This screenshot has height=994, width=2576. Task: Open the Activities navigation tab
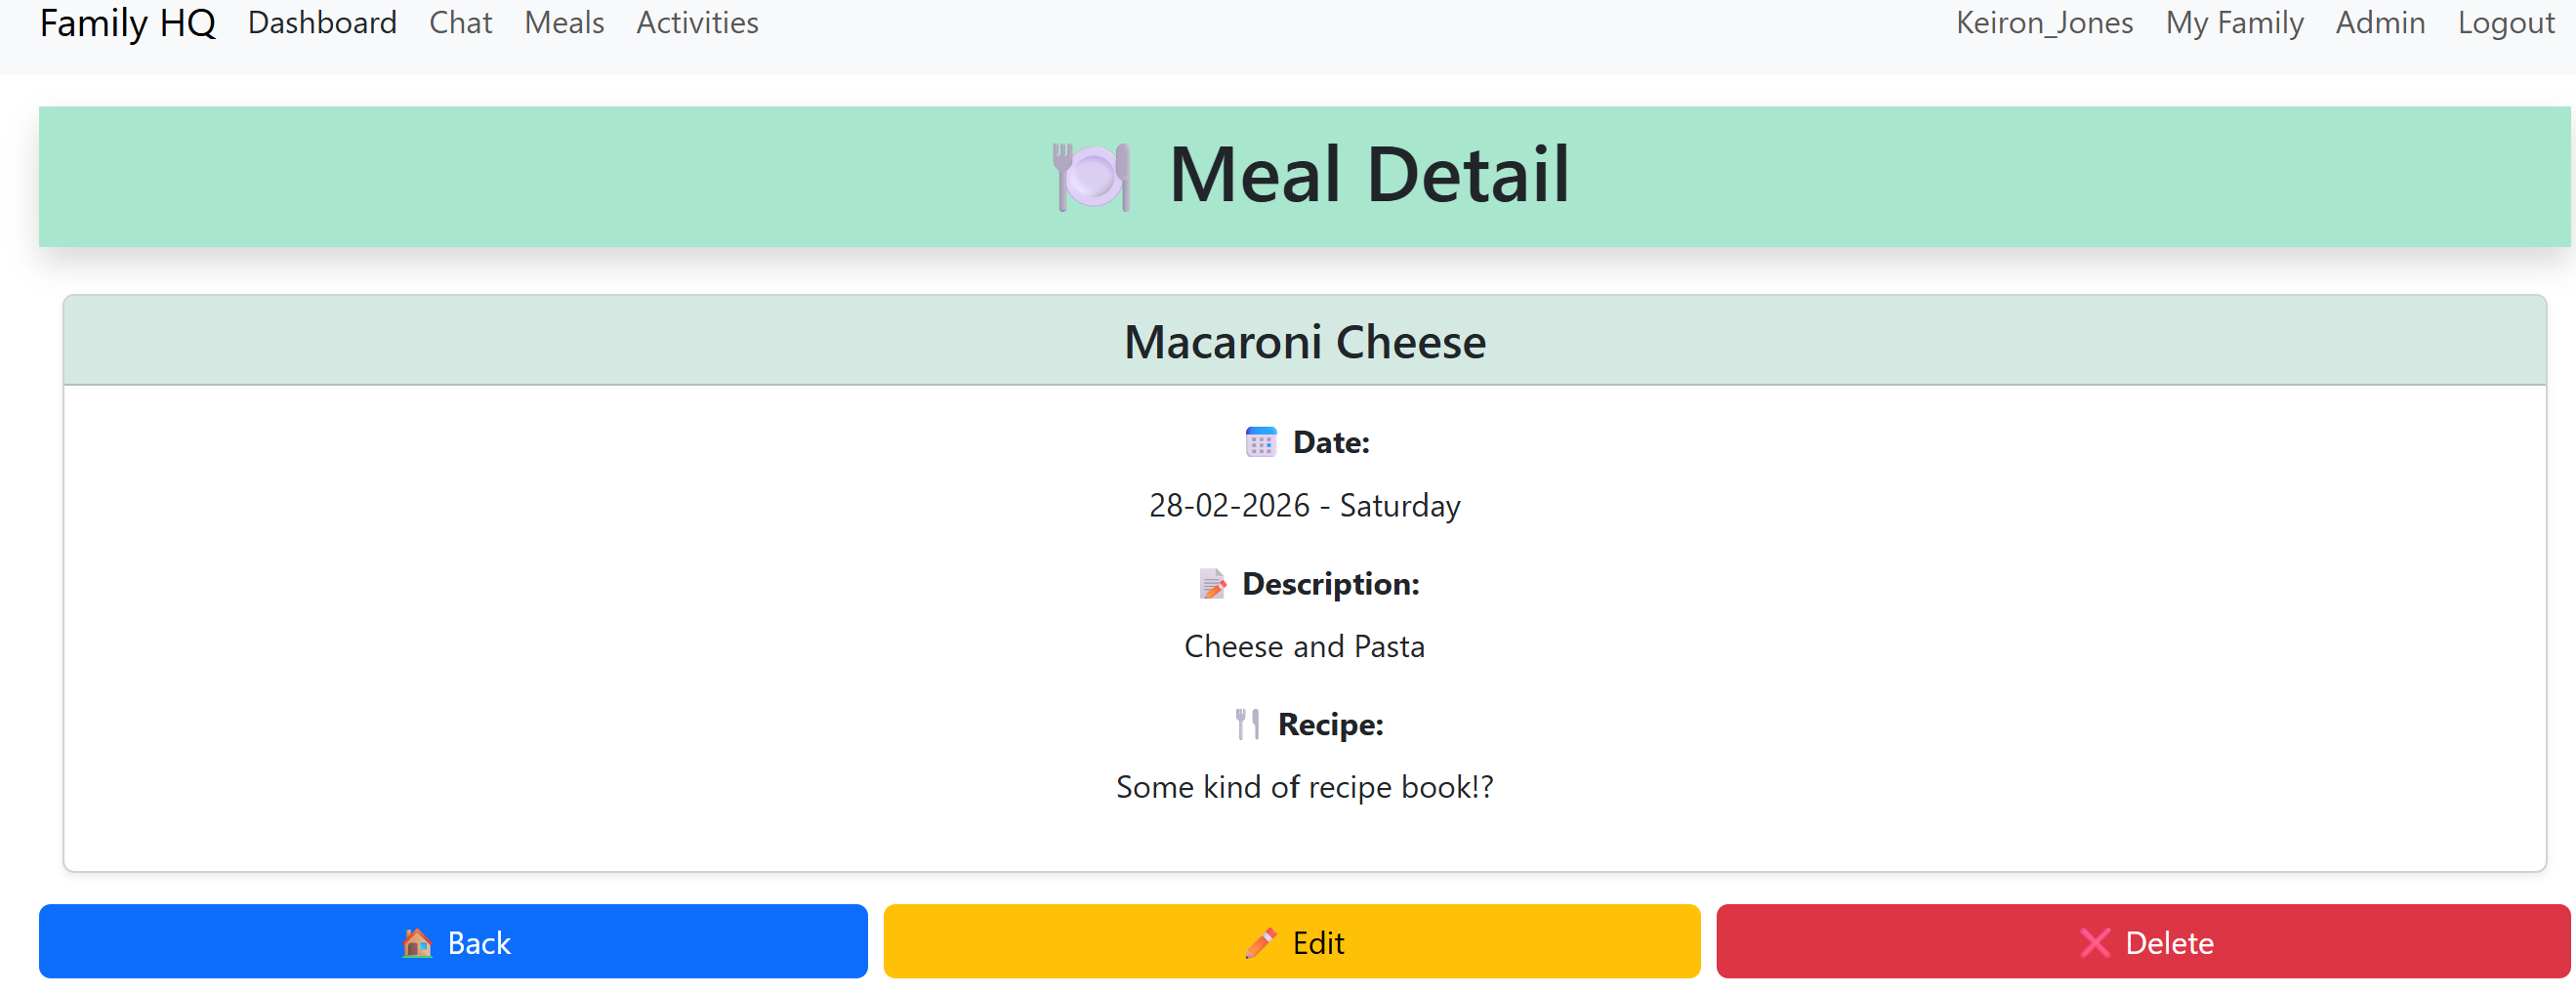(696, 22)
